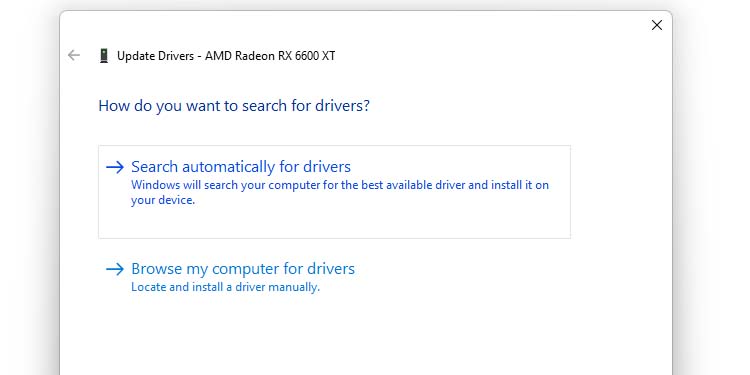Click arrow icon next to Search automatically
The height and width of the screenshot is (375, 750).
[x=115, y=167]
